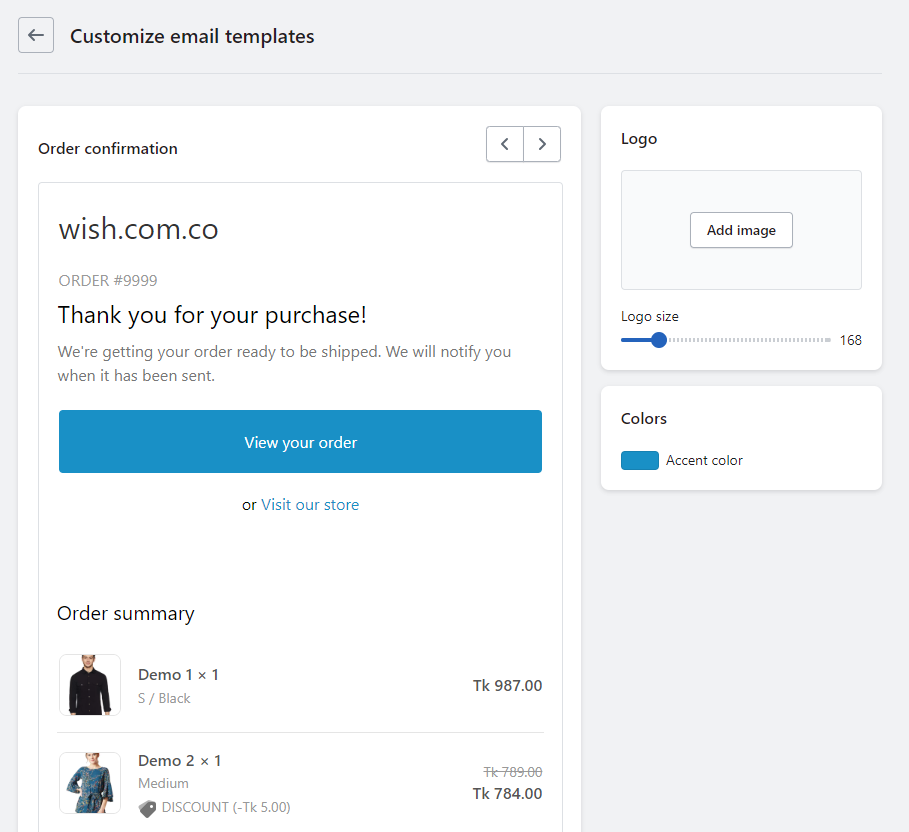The image size is (909, 832).
Task: Click the empty logo upload area
Action: (x=741, y=192)
